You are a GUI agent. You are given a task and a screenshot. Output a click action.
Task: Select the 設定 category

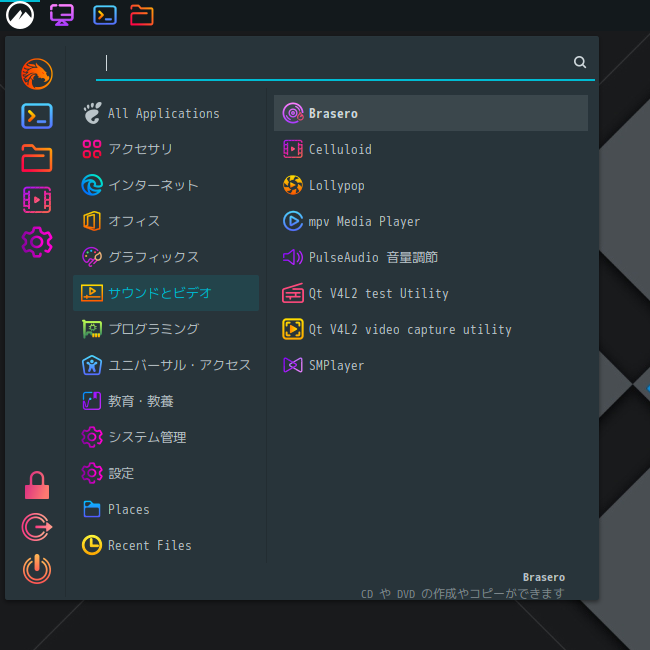pyautogui.click(x=166, y=473)
